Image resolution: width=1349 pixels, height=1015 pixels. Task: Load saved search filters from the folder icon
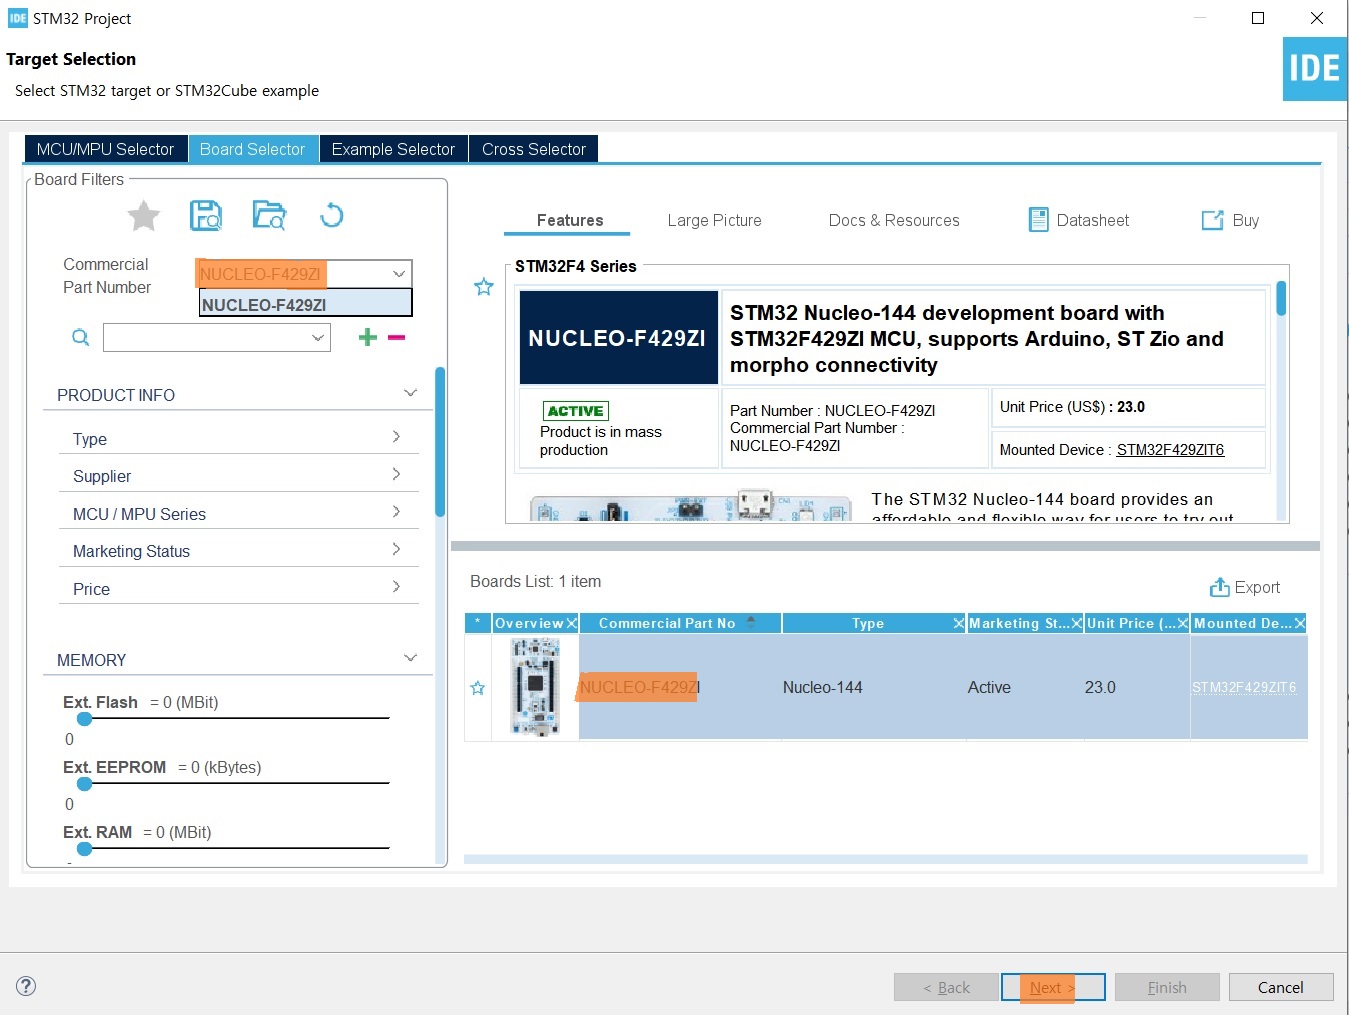click(x=269, y=215)
